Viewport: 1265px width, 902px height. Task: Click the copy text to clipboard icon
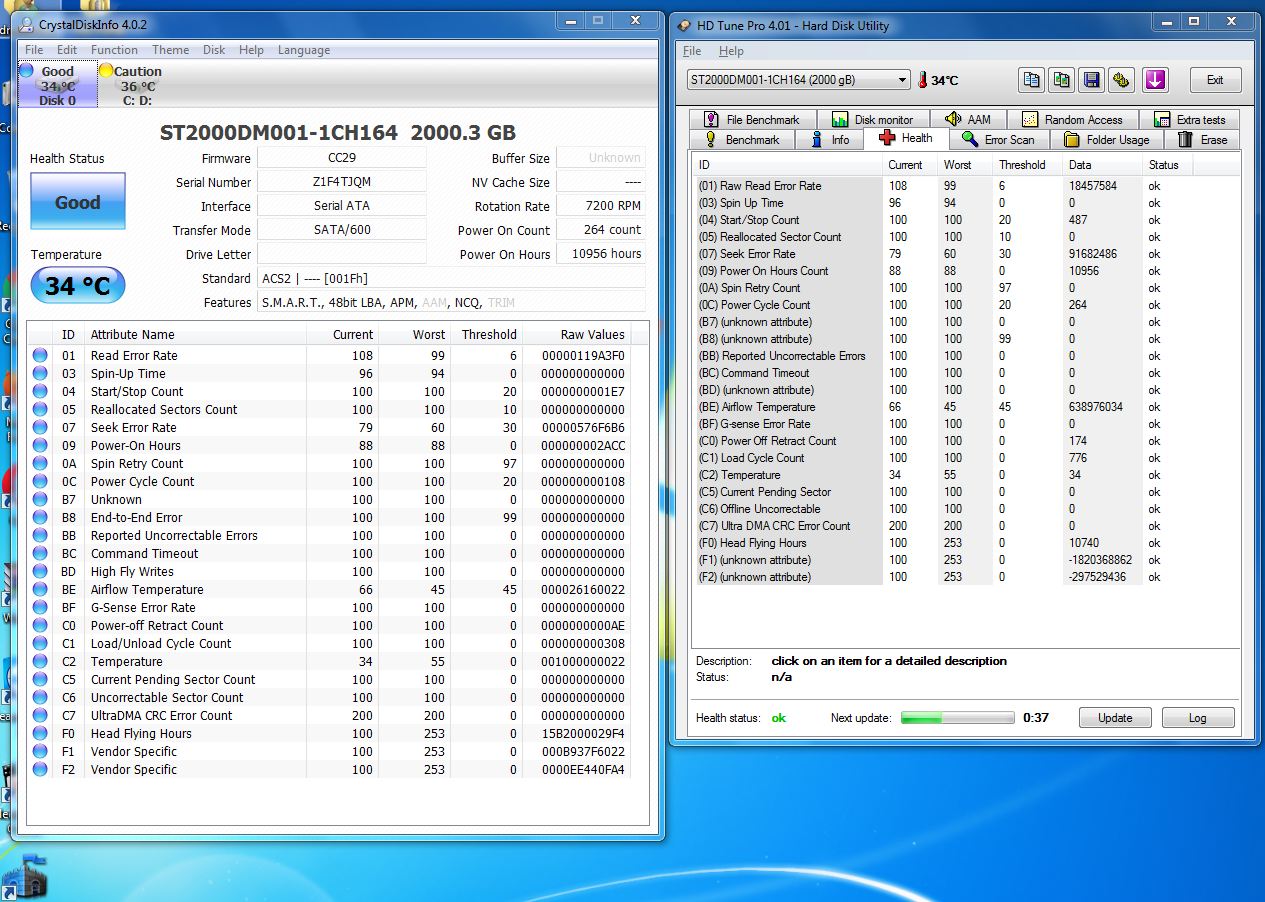click(x=1031, y=80)
